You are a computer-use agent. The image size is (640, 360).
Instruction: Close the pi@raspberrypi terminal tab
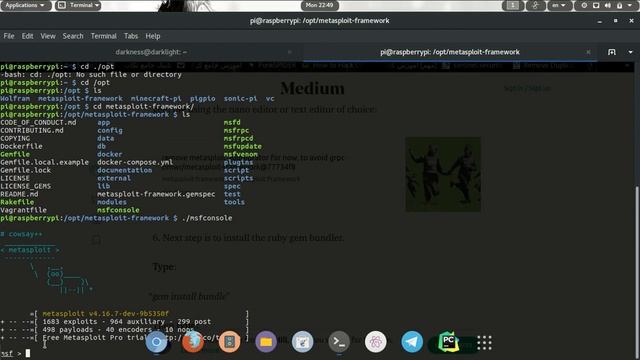coord(588,52)
